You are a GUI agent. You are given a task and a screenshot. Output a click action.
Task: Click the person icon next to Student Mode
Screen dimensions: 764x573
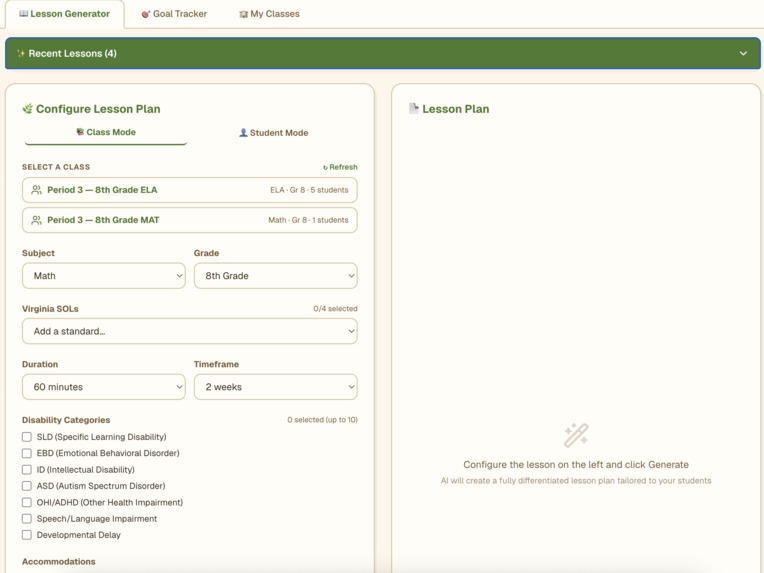(243, 133)
